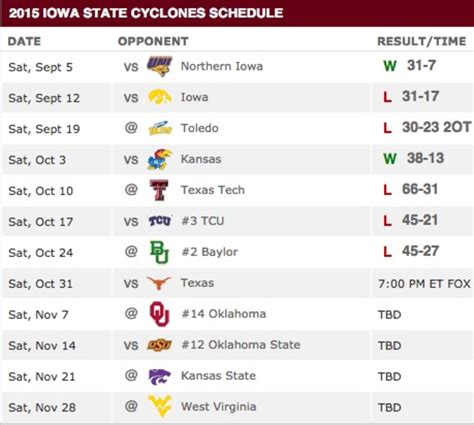
Task: Select the Toledo Rockets logo
Action: [x=160, y=128]
